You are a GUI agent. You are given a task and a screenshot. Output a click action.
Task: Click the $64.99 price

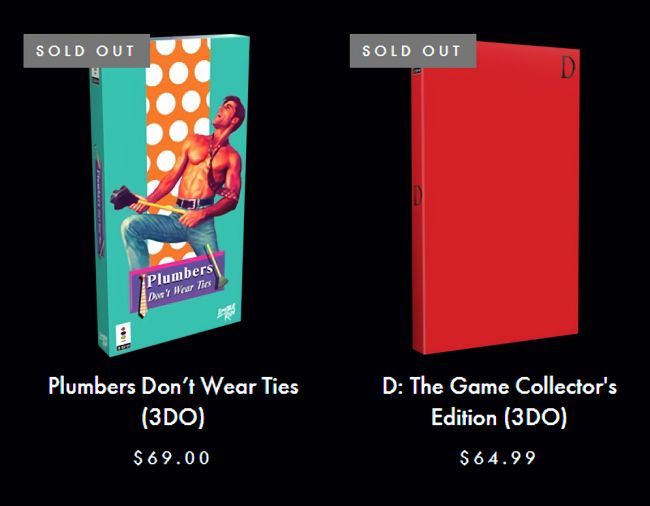498,458
